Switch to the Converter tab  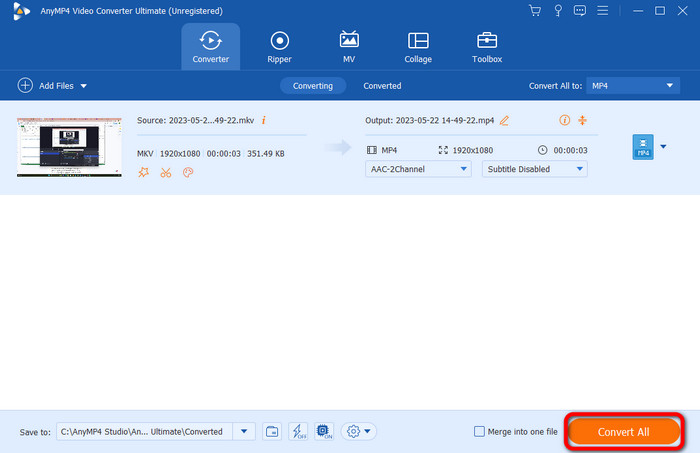click(211, 47)
